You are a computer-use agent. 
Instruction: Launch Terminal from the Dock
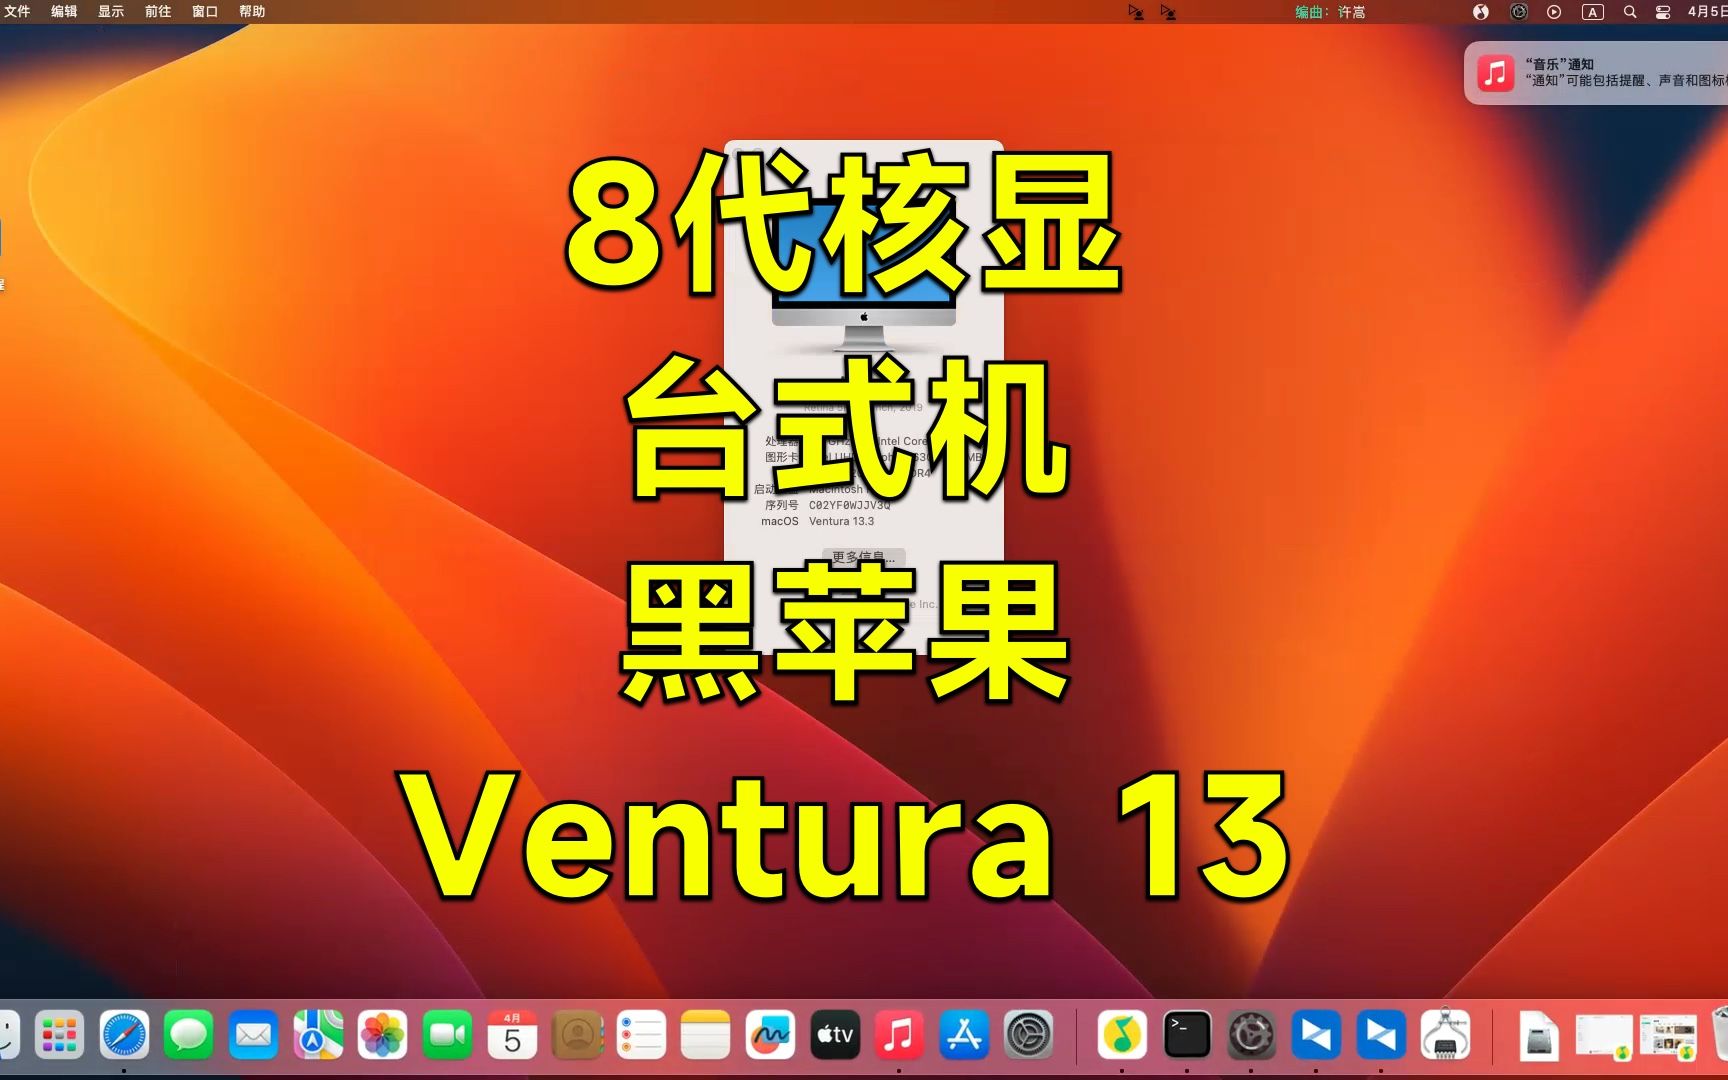[x=1187, y=1035]
